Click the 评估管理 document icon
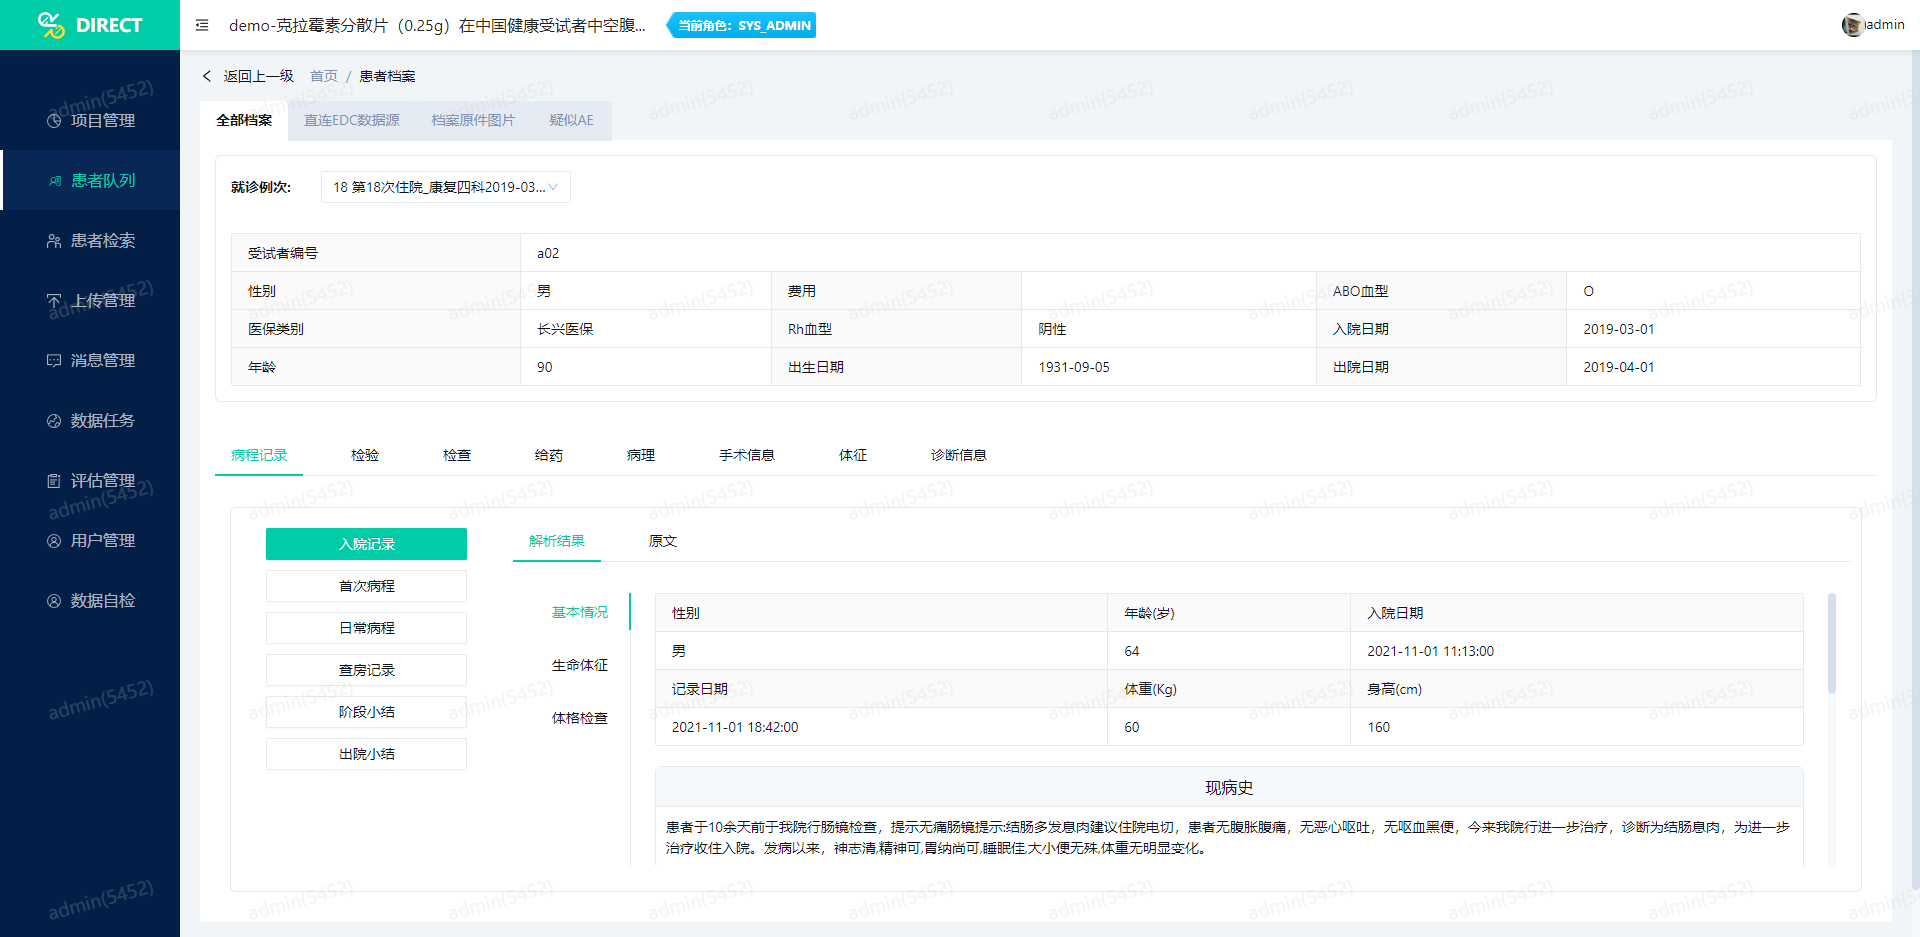The width and height of the screenshot is (1920, 937). click(x=54, y=481)
